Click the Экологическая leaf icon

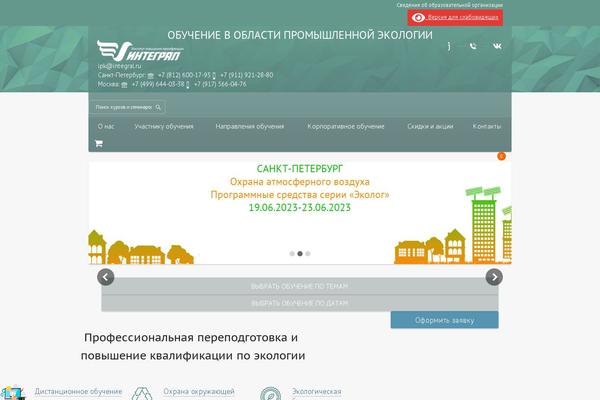tap(271, 393)
